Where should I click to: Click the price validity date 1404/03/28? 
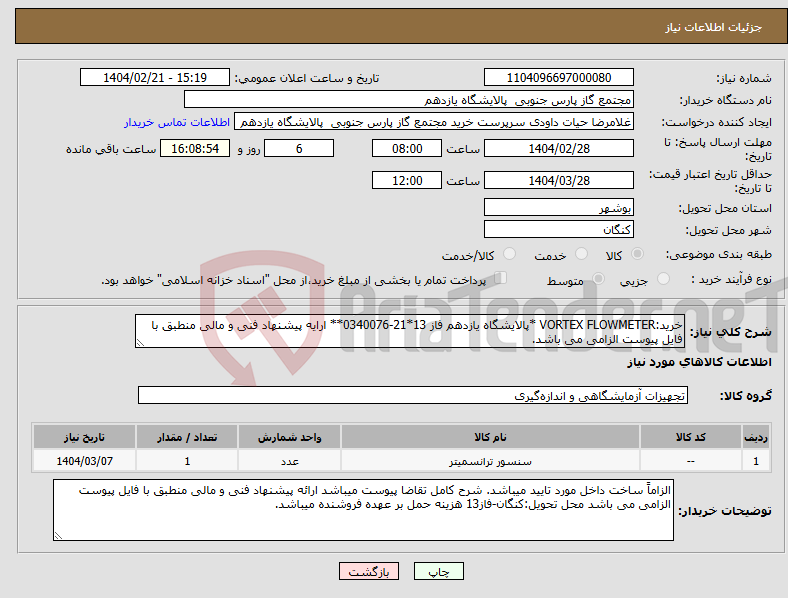[x=558, y=180]
